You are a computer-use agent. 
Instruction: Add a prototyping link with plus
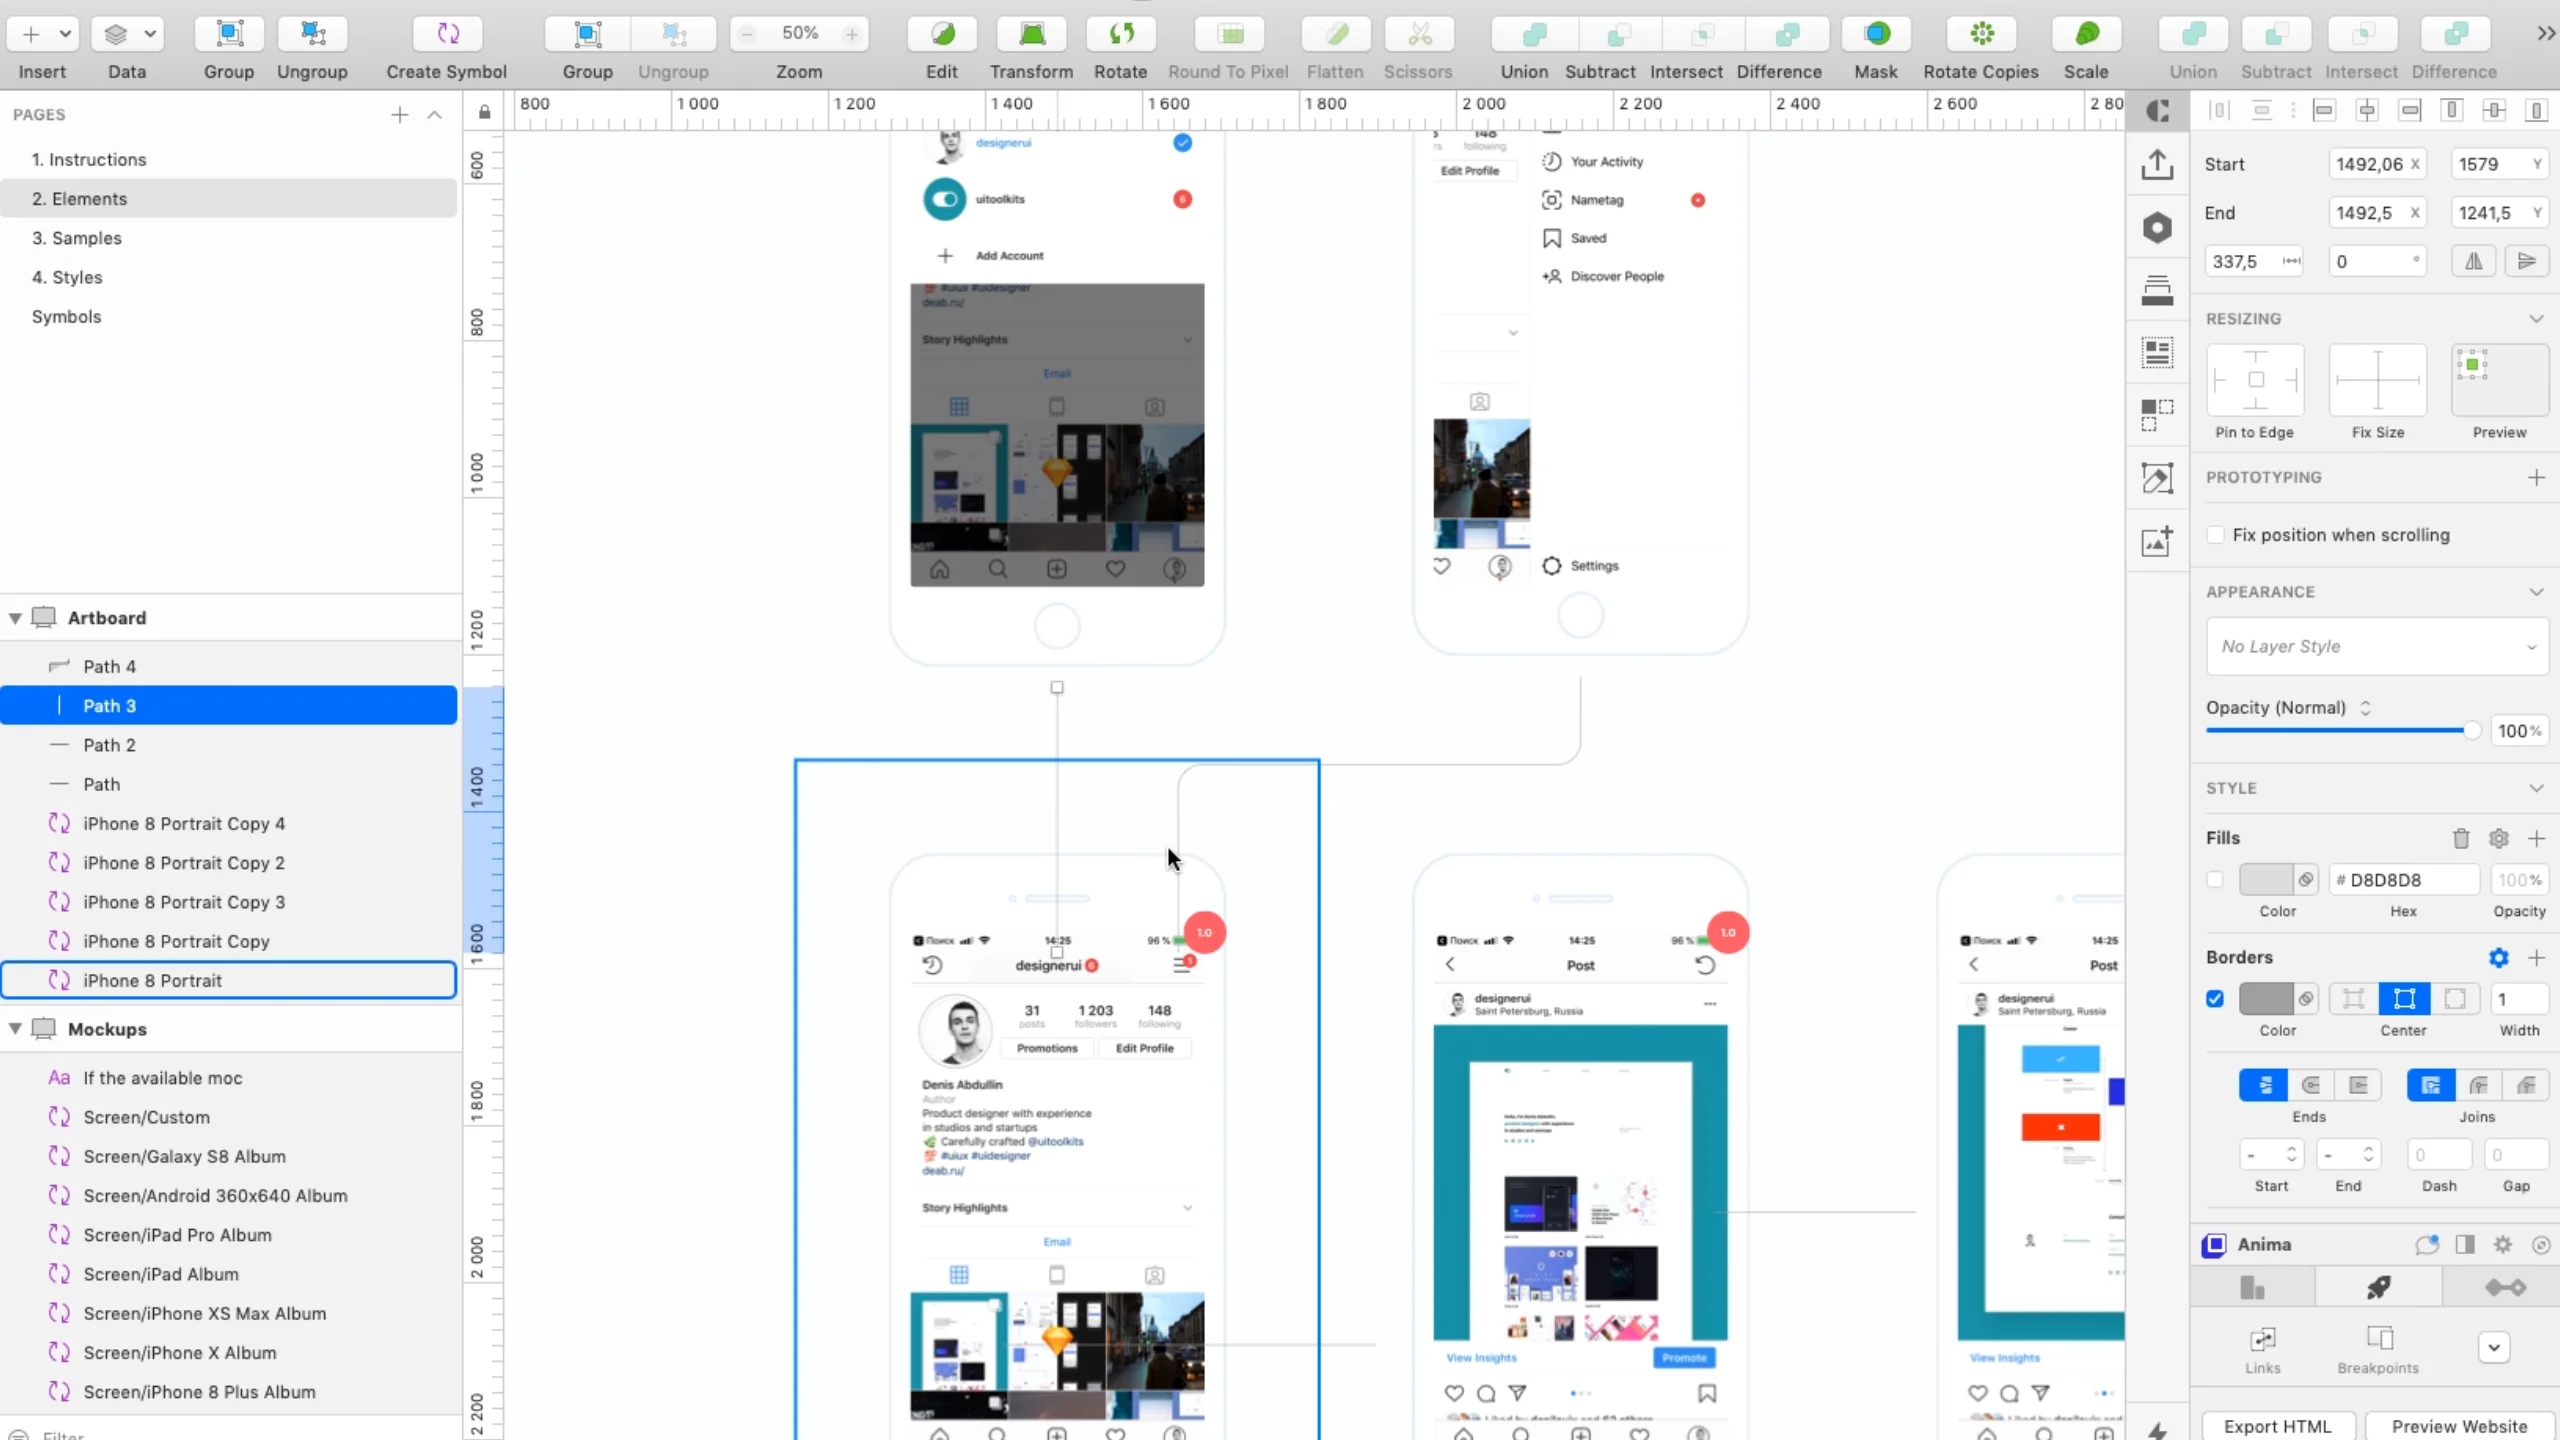(2536, 477)
